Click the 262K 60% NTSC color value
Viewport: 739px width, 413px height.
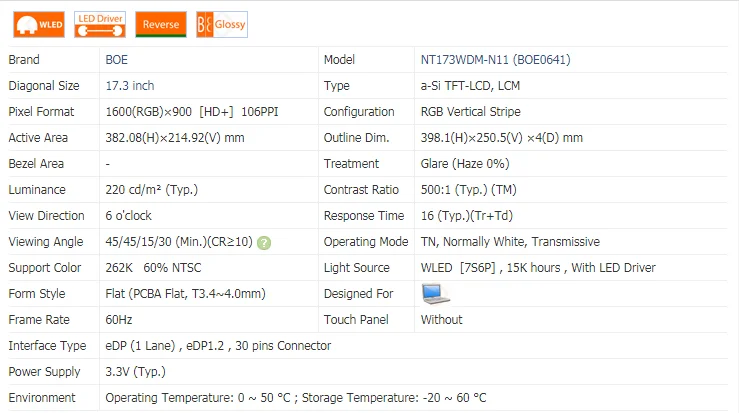pos(153,268)
